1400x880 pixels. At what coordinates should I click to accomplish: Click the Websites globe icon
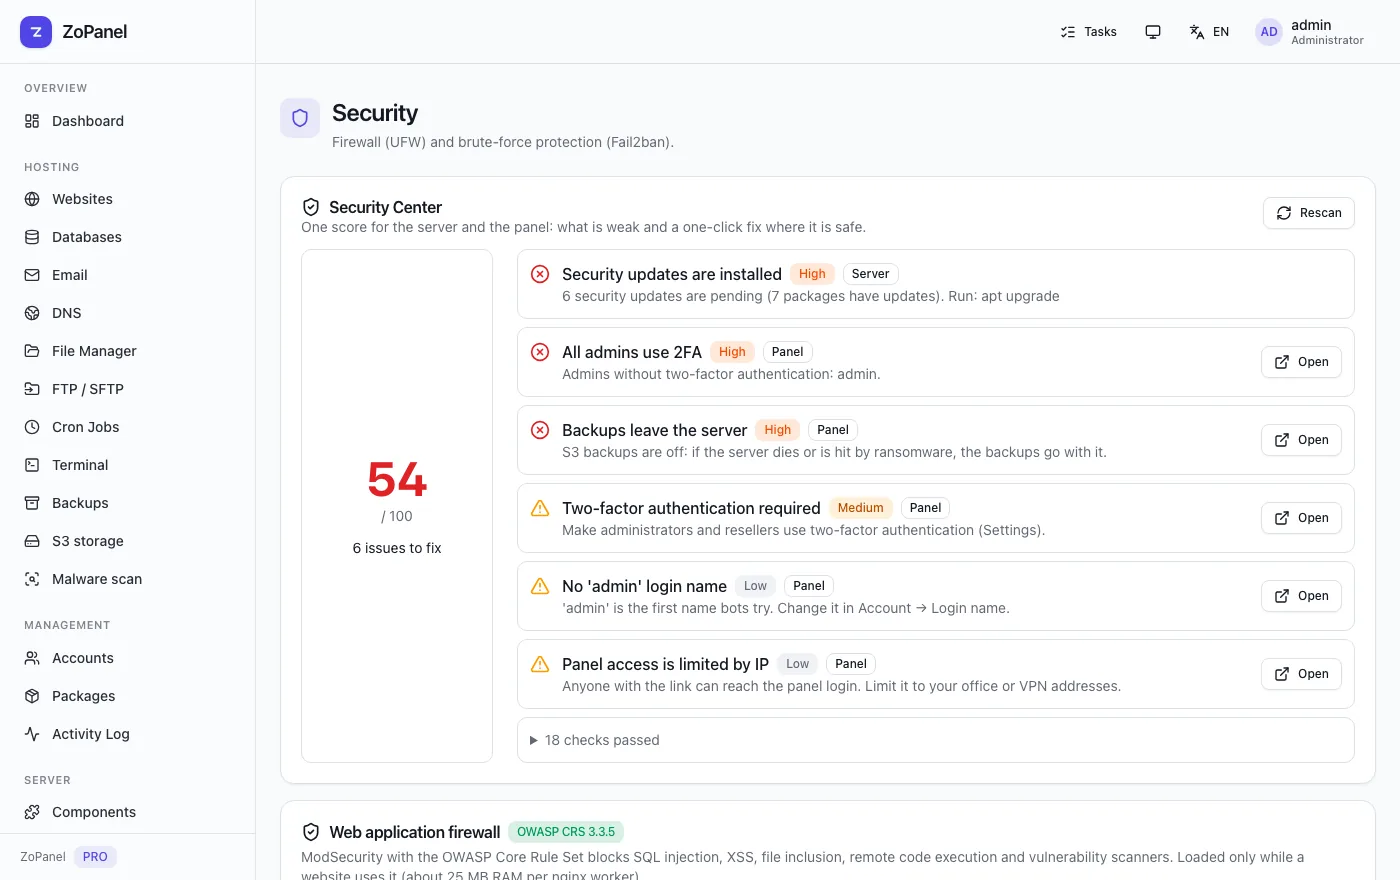tap(32, 199)
